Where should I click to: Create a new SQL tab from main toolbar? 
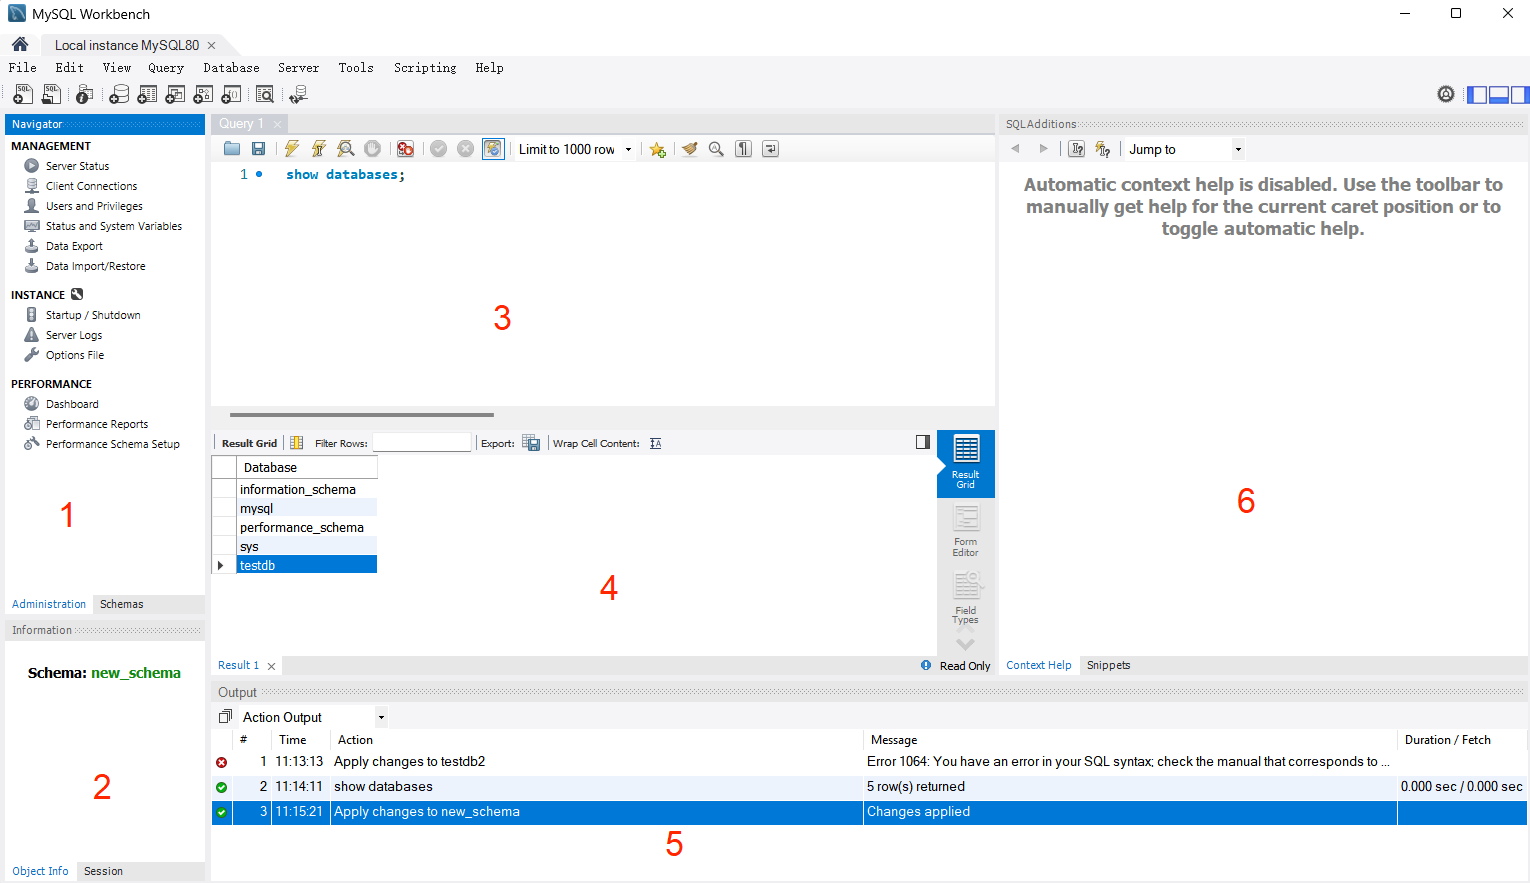point(22,94)
